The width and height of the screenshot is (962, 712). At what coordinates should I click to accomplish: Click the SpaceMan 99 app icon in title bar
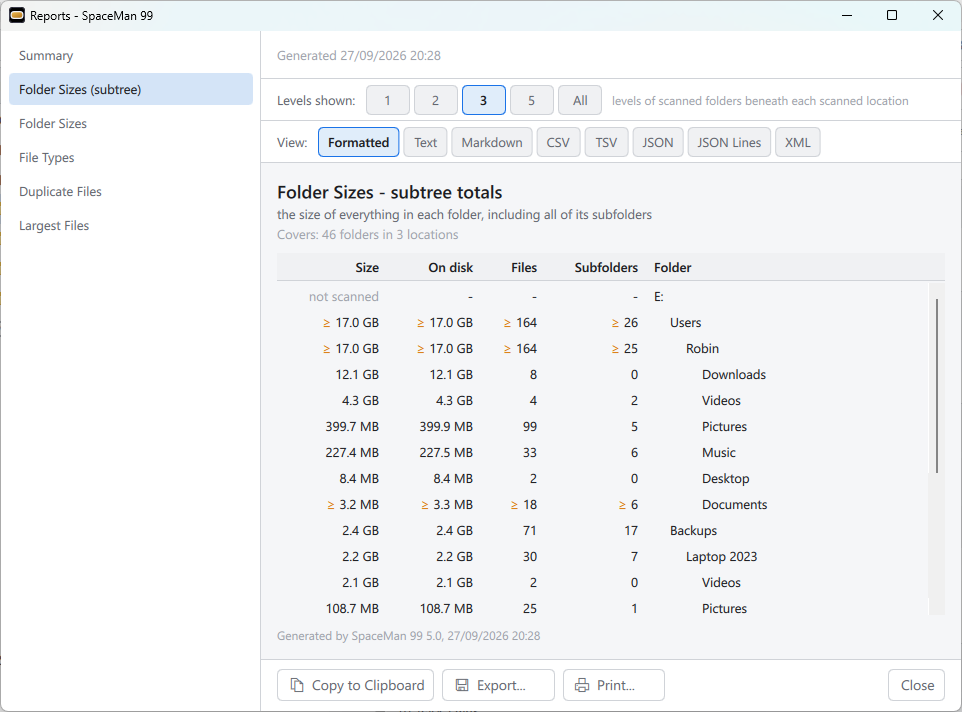(x=17, y=15)
